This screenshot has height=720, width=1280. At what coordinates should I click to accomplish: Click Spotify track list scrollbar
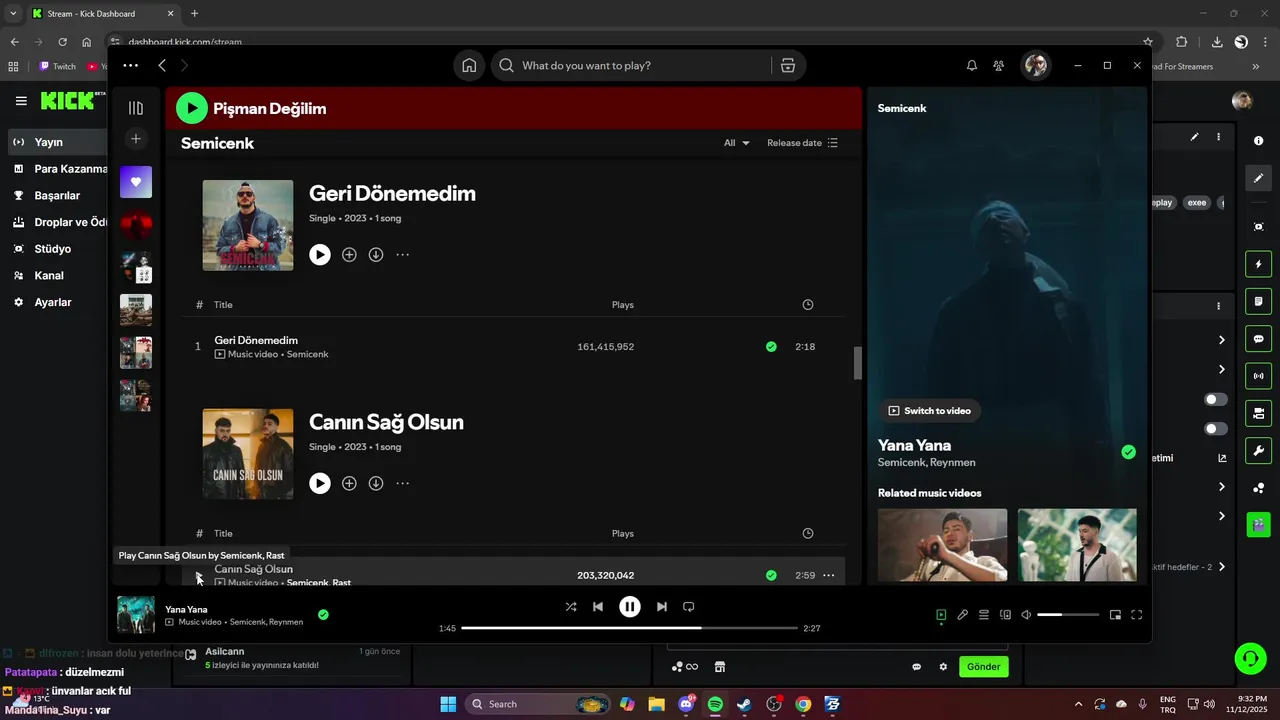pyautogui.click(x=857, y=364)
